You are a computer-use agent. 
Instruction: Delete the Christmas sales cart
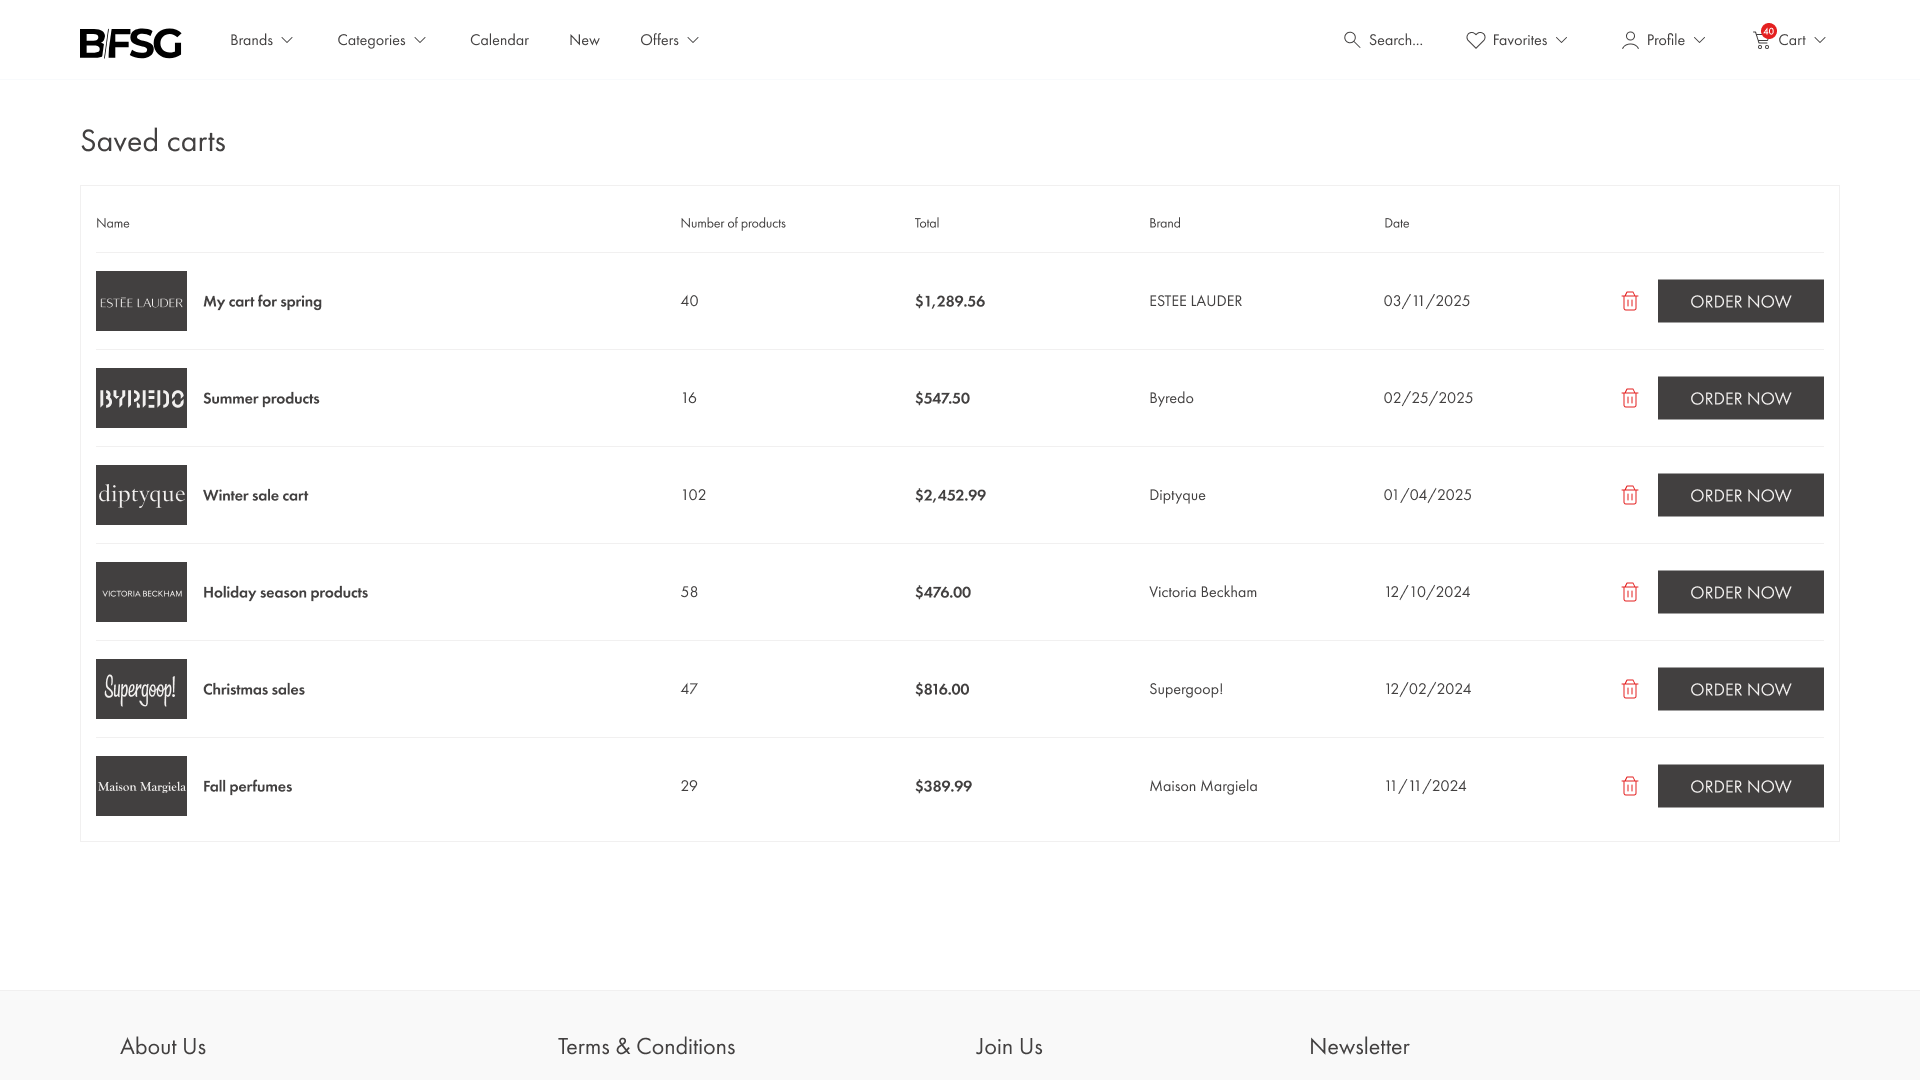(1630, 689)
